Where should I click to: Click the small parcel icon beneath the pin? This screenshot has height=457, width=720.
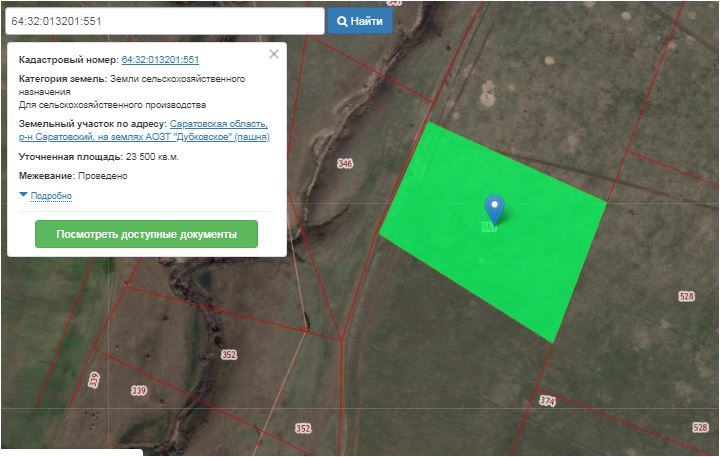click(488, 228)
